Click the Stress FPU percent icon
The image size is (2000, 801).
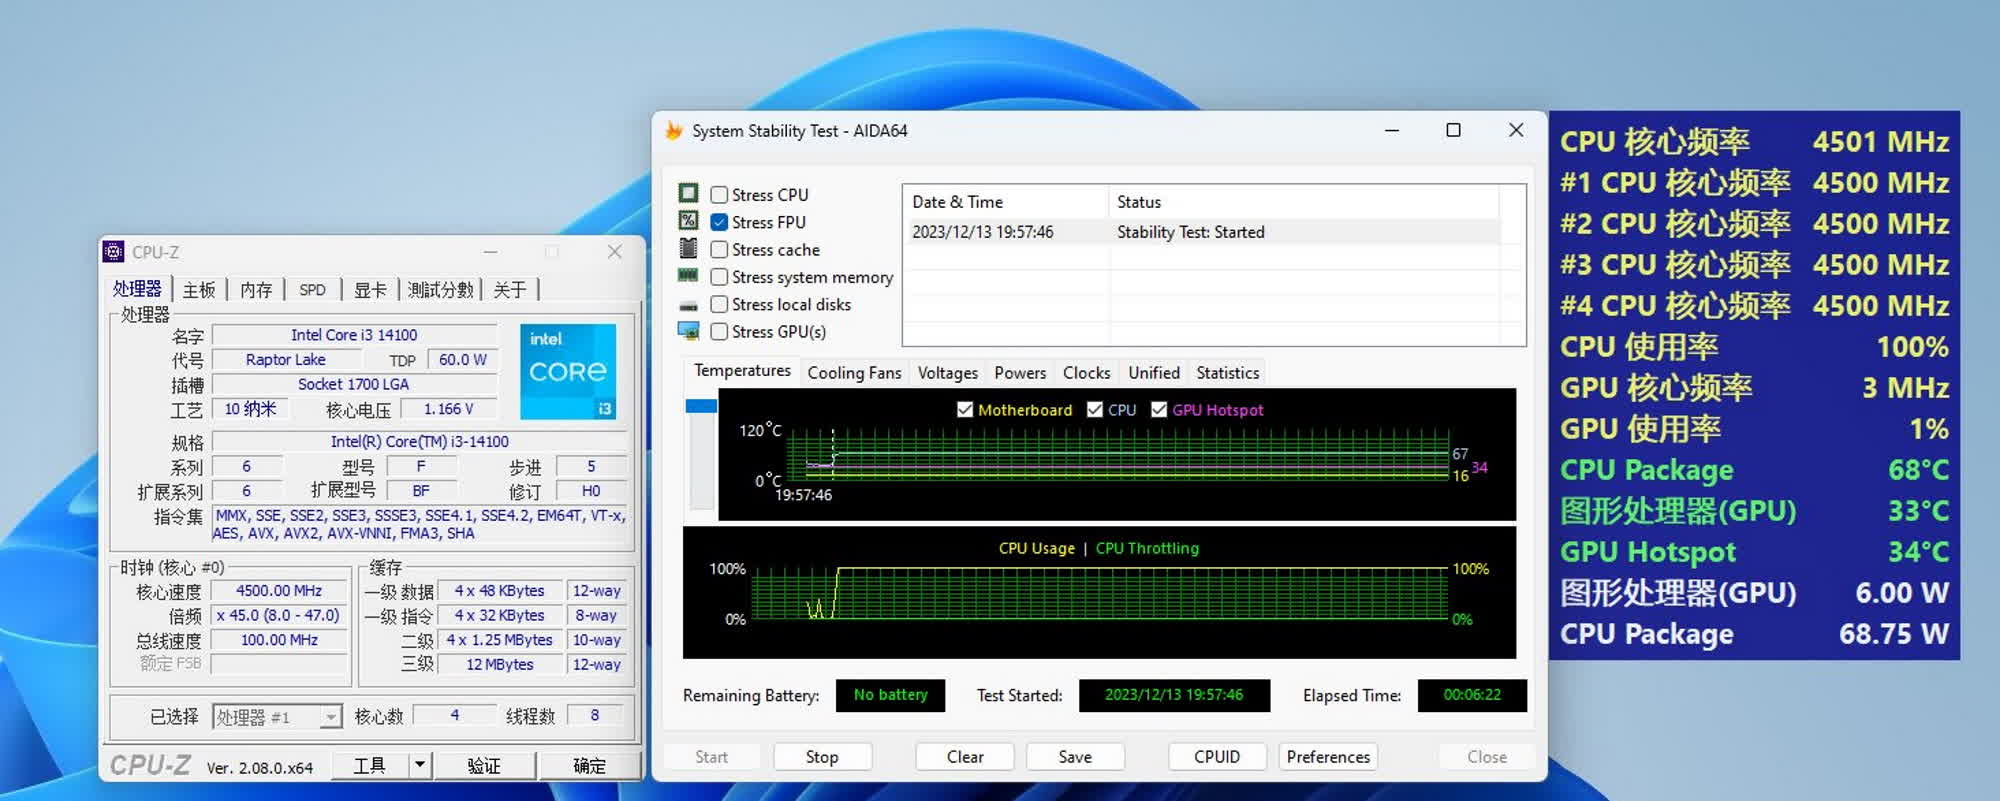pyautogui.click(x=688, y=221)
